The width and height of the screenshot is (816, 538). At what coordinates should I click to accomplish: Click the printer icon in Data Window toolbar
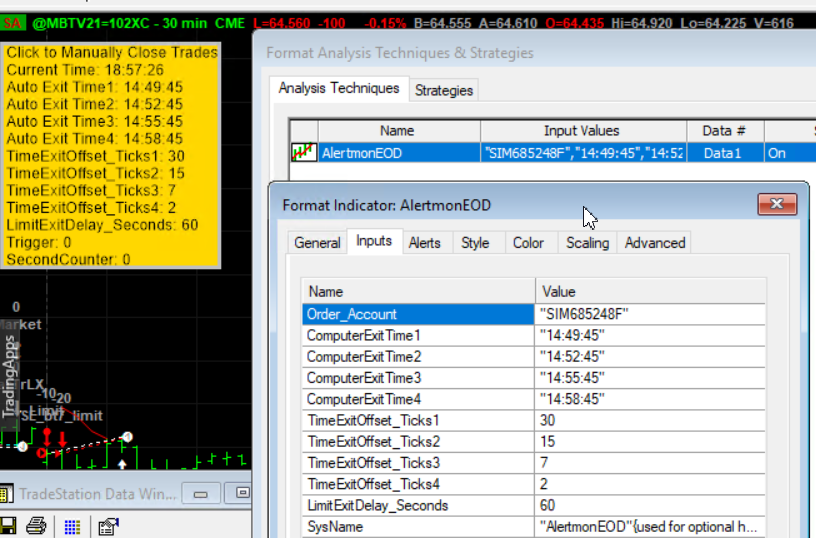(36, 526)
